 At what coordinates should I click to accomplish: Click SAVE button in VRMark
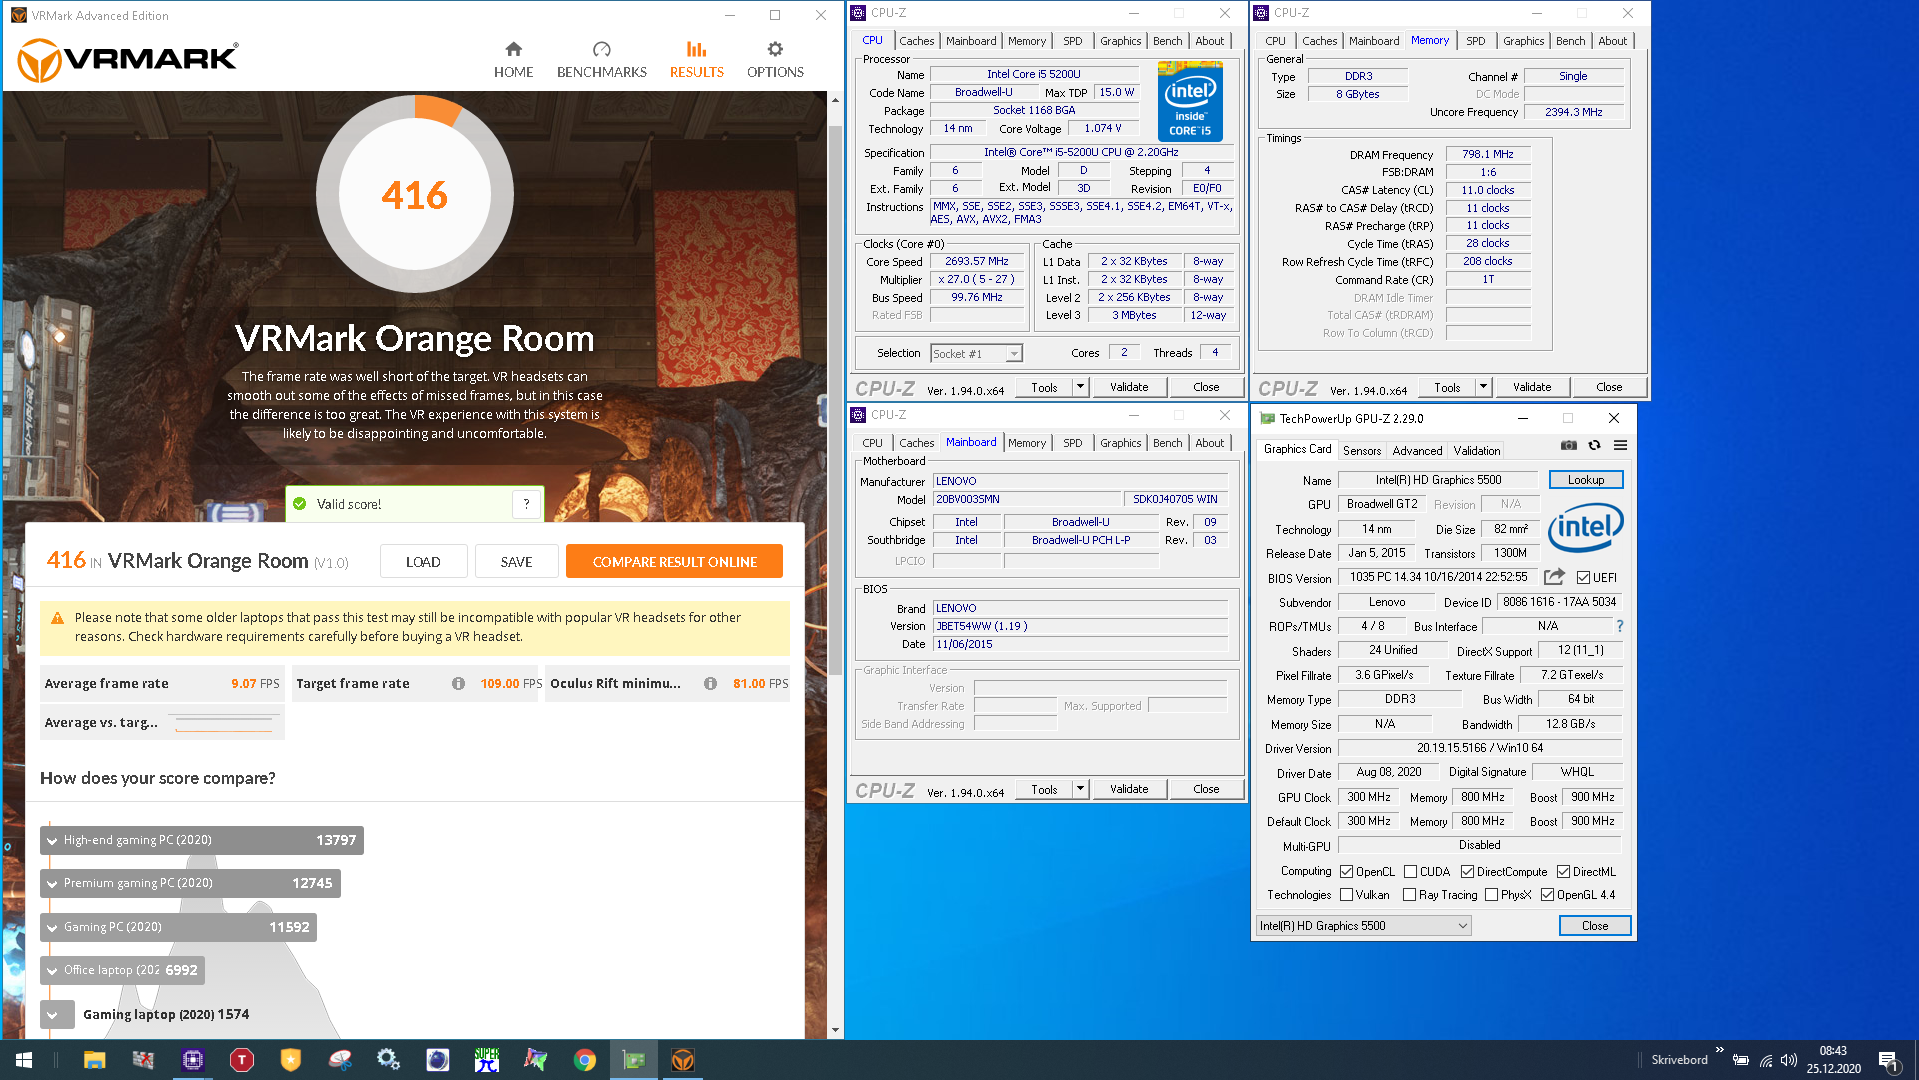click(516, 562)
